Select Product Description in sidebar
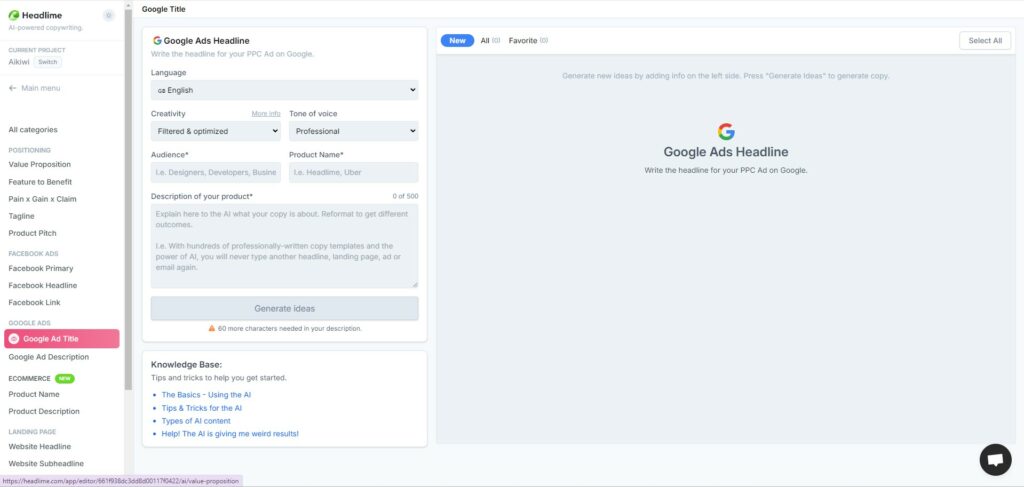Screen dimensions: 1024x487 [x=44, y=411]
